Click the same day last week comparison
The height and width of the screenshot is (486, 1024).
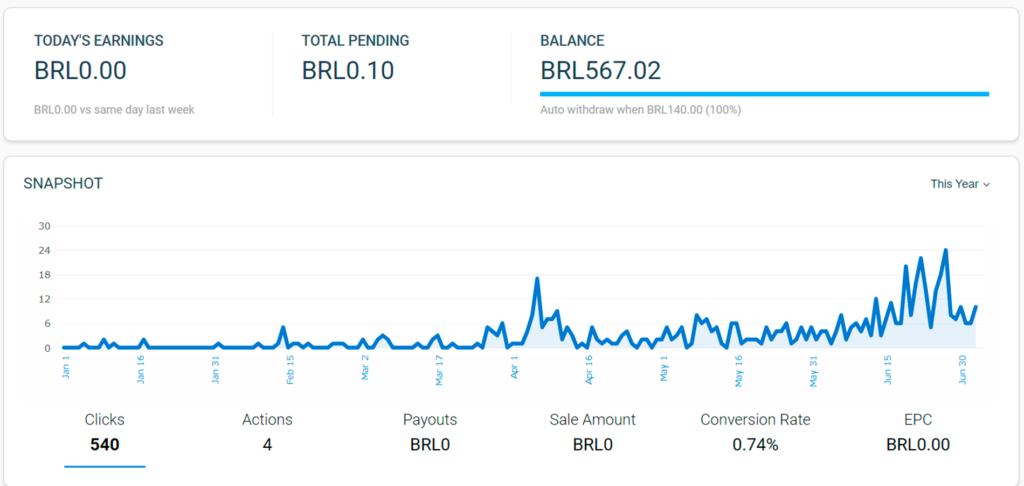coord(114,109)
